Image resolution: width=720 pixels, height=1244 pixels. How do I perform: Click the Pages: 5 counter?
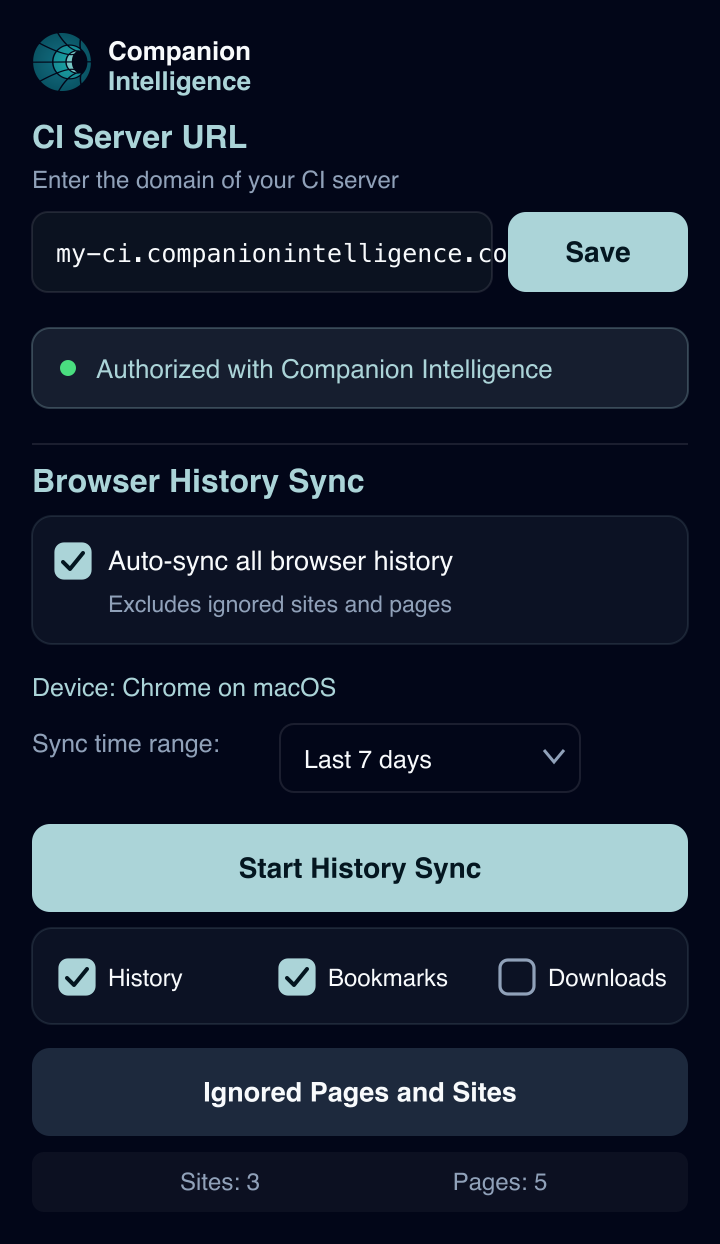(500, 1182)
